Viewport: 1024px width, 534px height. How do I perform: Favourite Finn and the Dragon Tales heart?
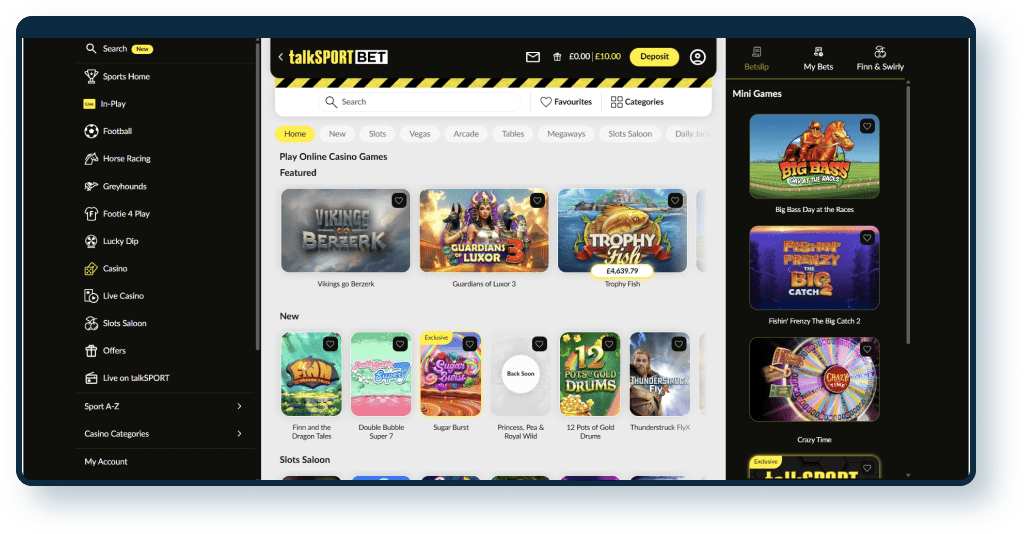(x=330, y=344)
